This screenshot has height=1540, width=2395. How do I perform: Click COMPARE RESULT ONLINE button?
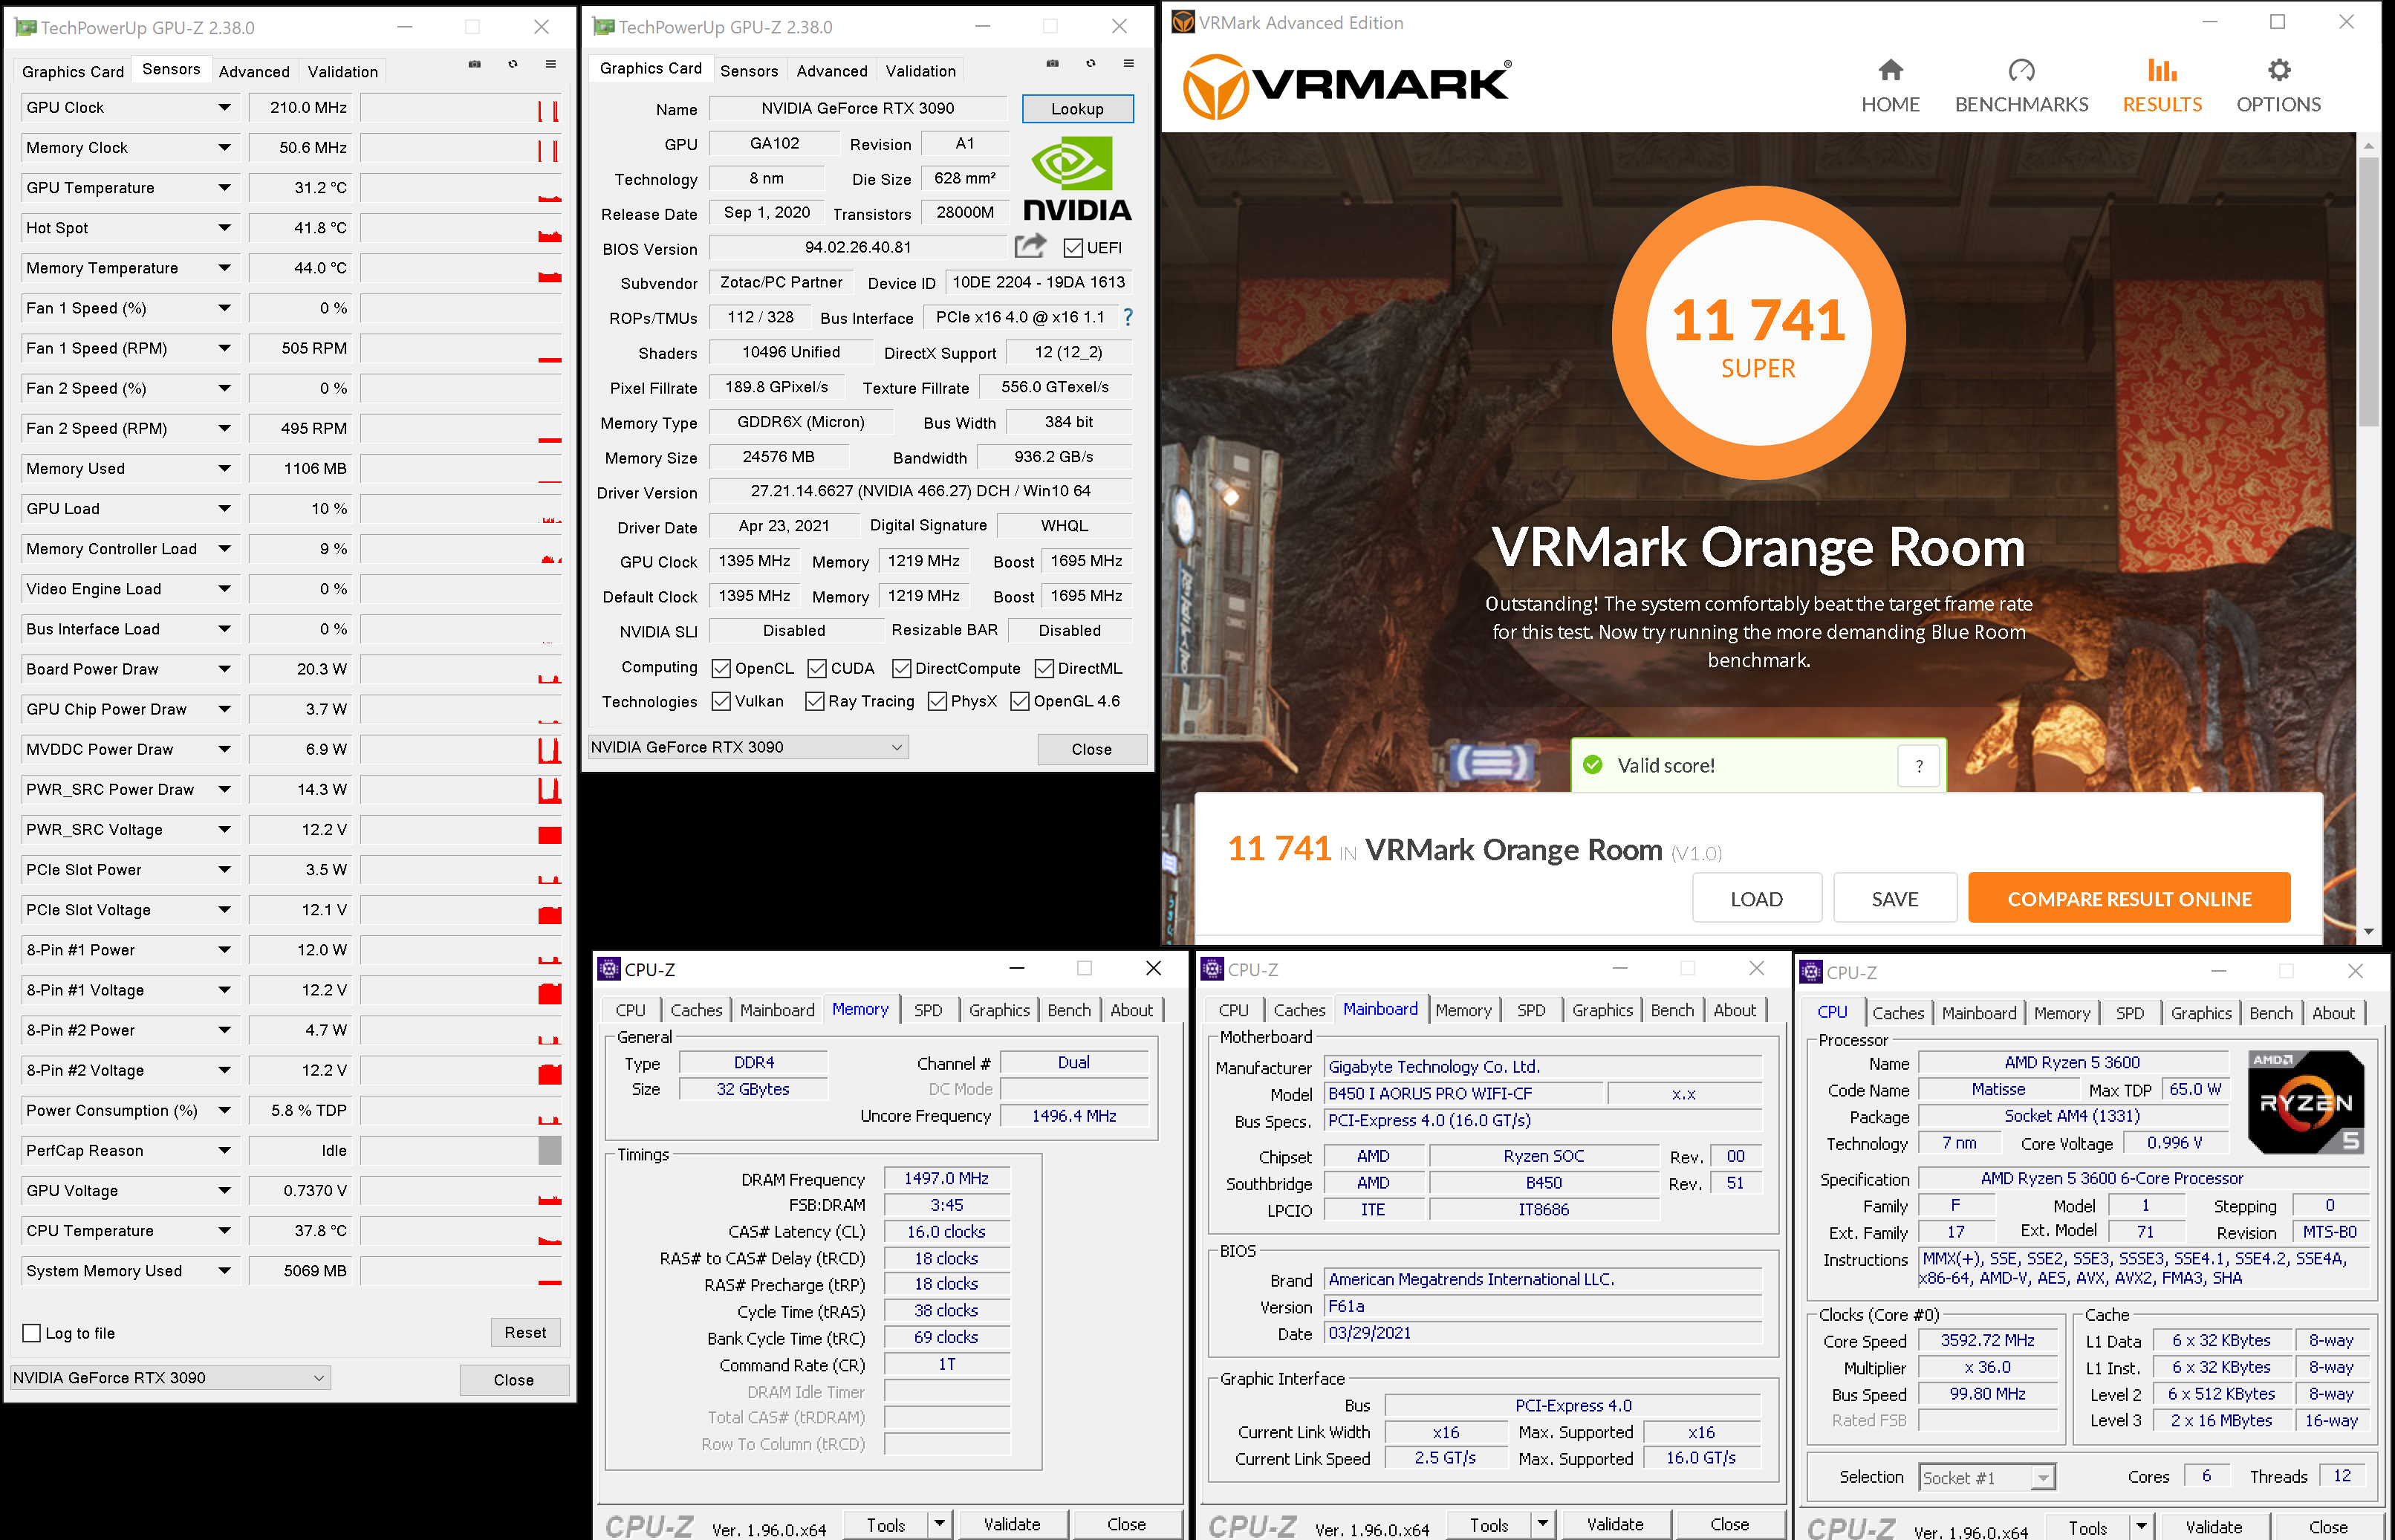[2129, 898]
